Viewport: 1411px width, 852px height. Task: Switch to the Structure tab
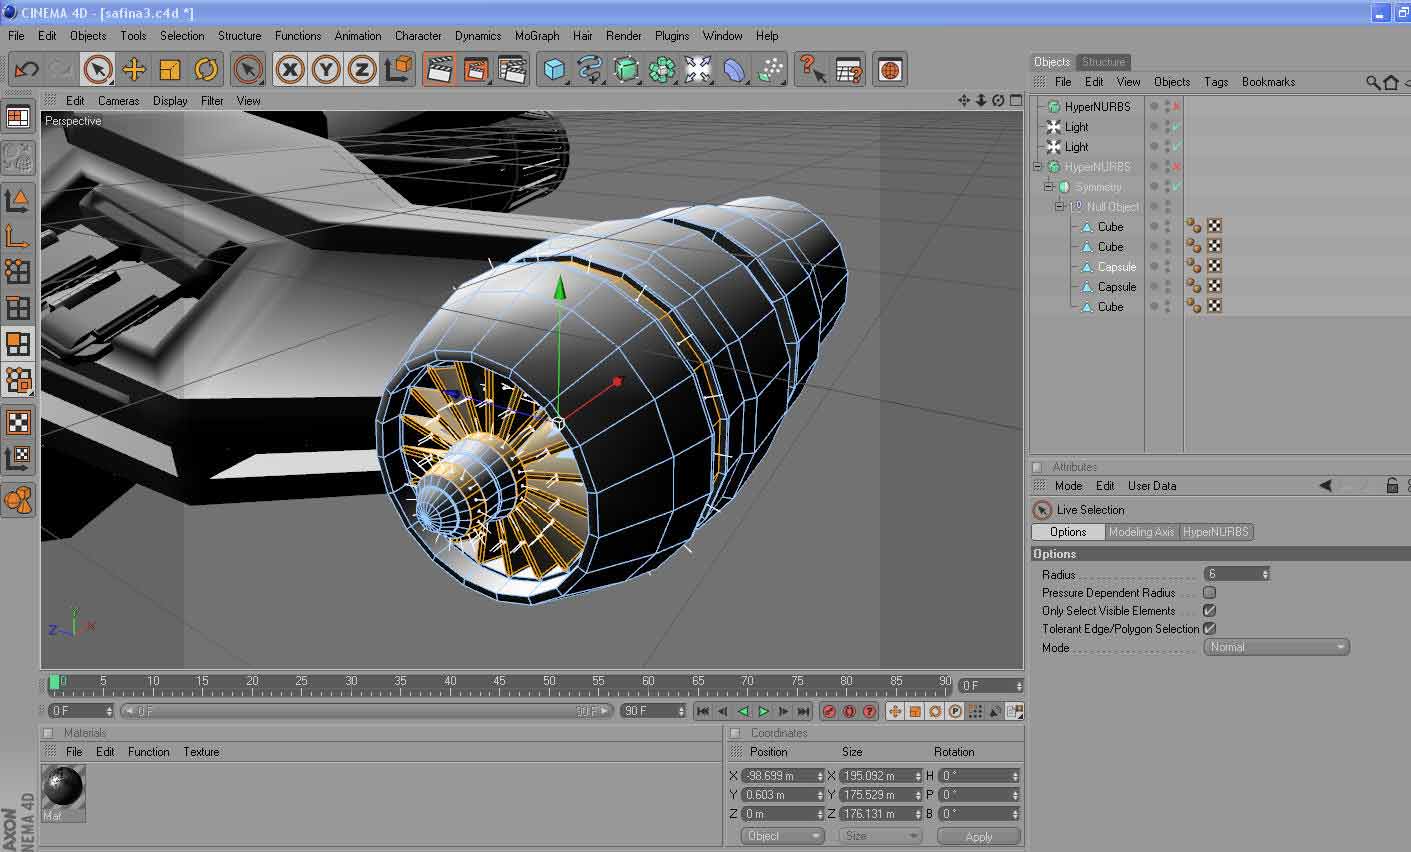tap(1104, 62)
